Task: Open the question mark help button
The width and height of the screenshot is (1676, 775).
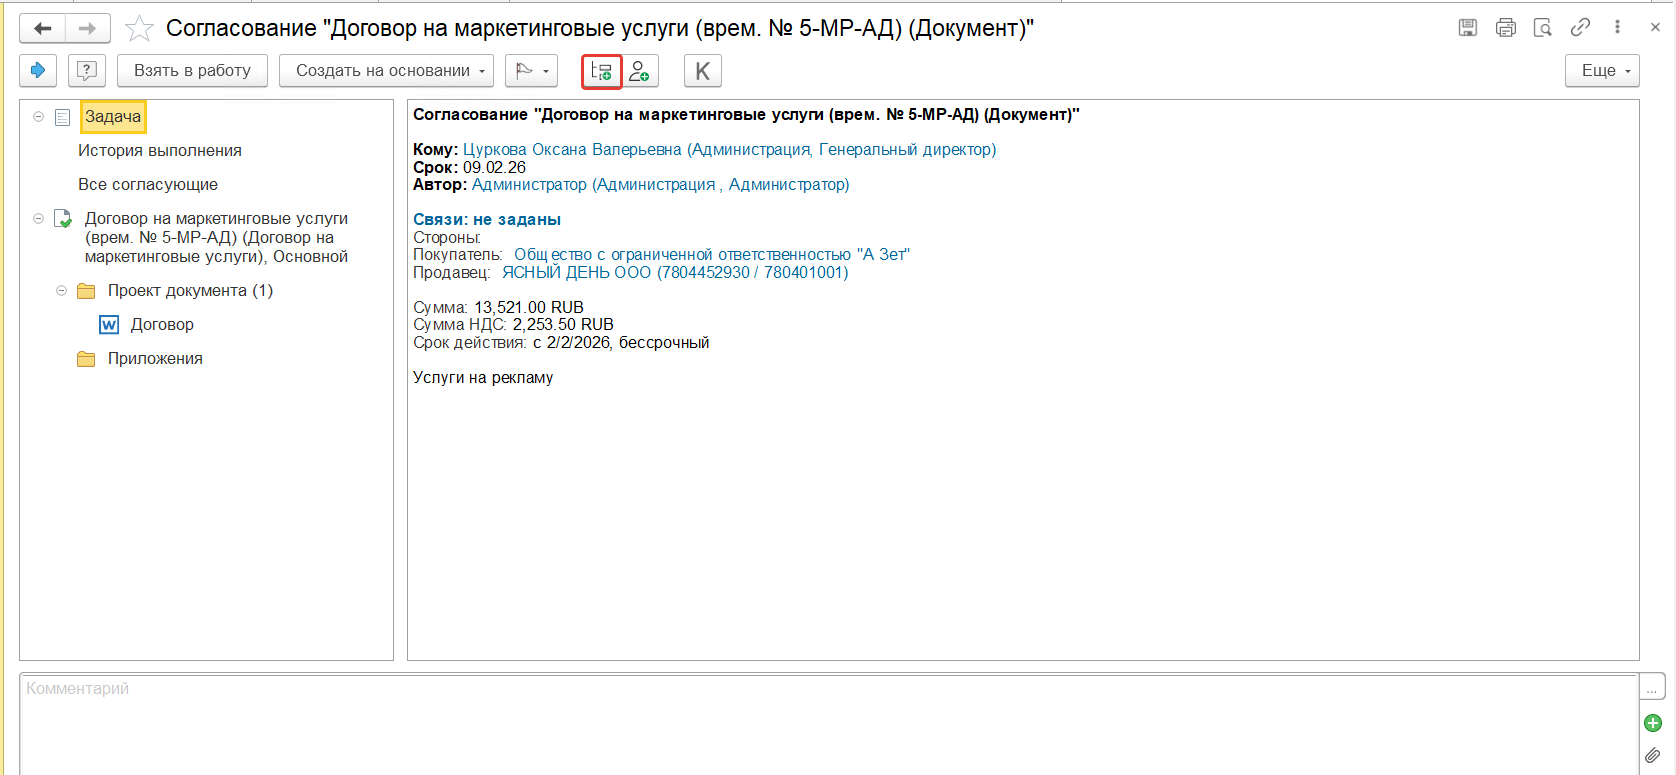Action: (87, 71)
